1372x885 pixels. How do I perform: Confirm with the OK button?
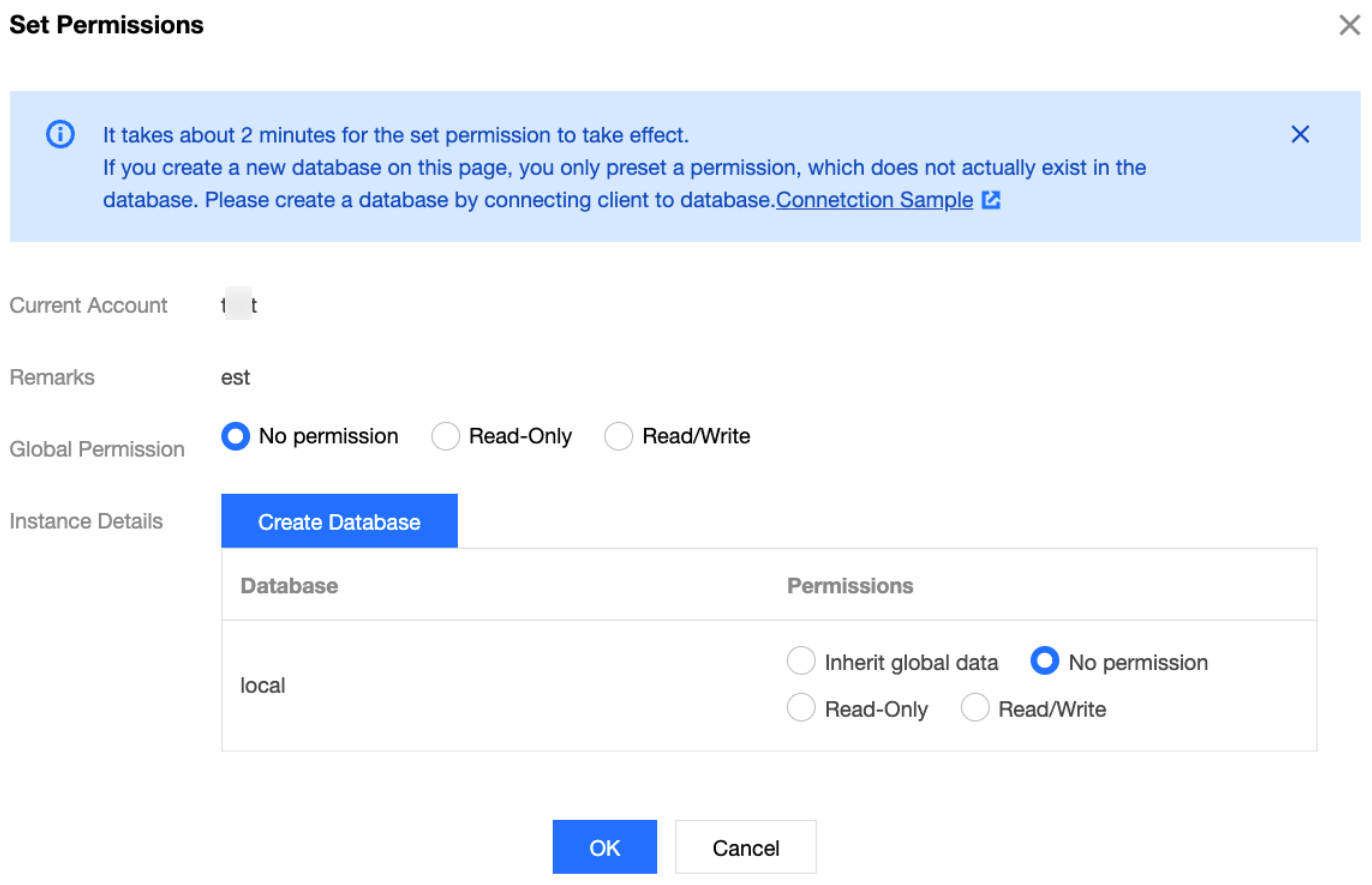(x=604, y=848)
